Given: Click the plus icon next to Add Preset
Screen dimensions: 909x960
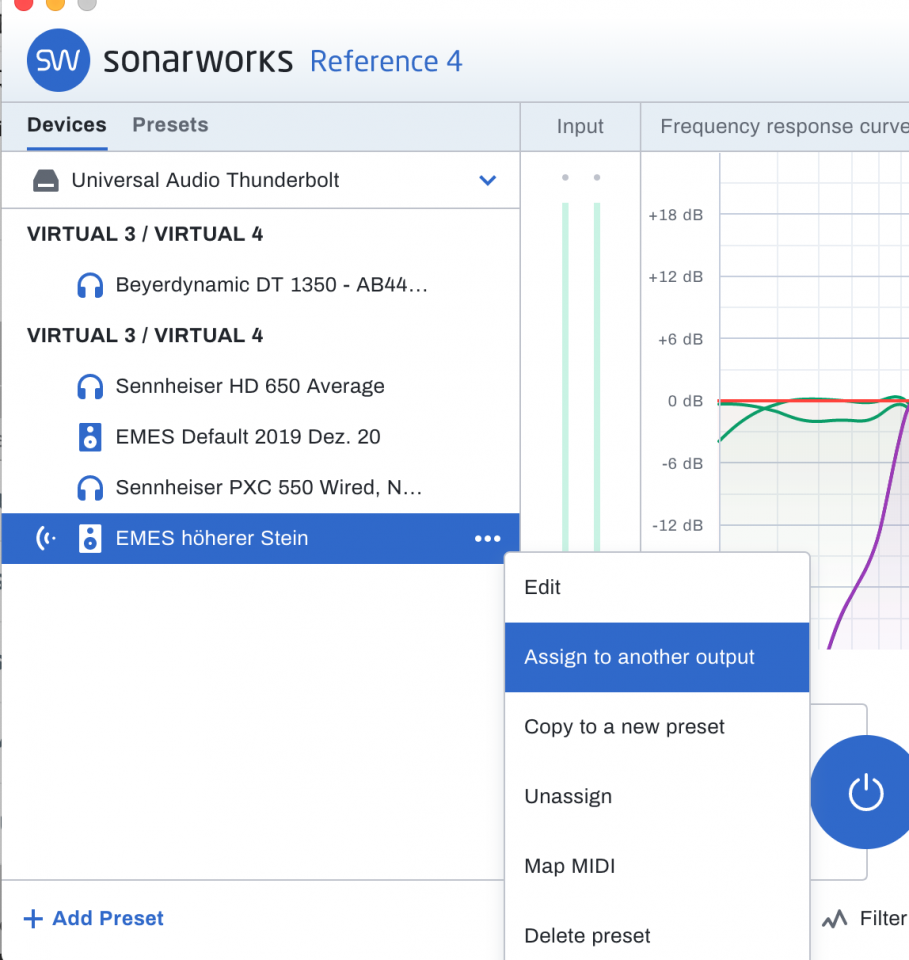Looking at the screenshot, I should (33, 918).
